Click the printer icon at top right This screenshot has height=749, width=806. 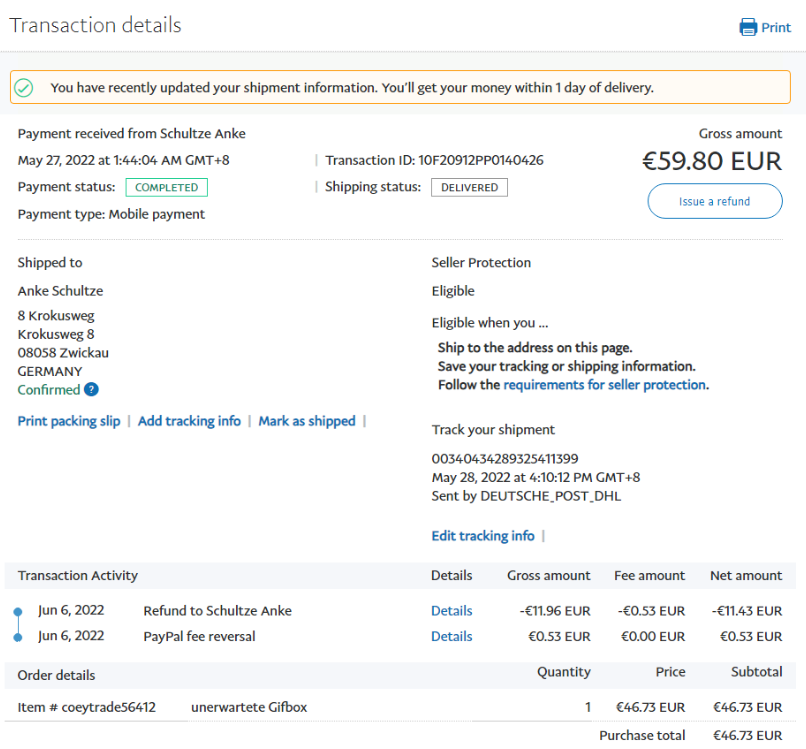pos(748,27)
